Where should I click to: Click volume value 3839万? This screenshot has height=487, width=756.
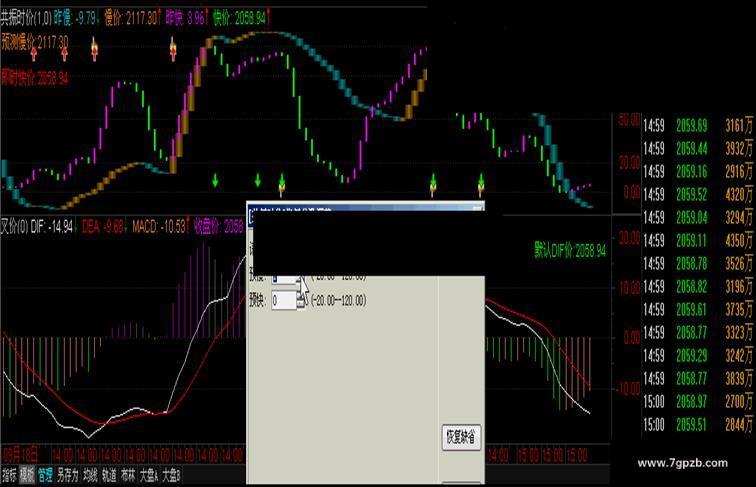point(739,379)
